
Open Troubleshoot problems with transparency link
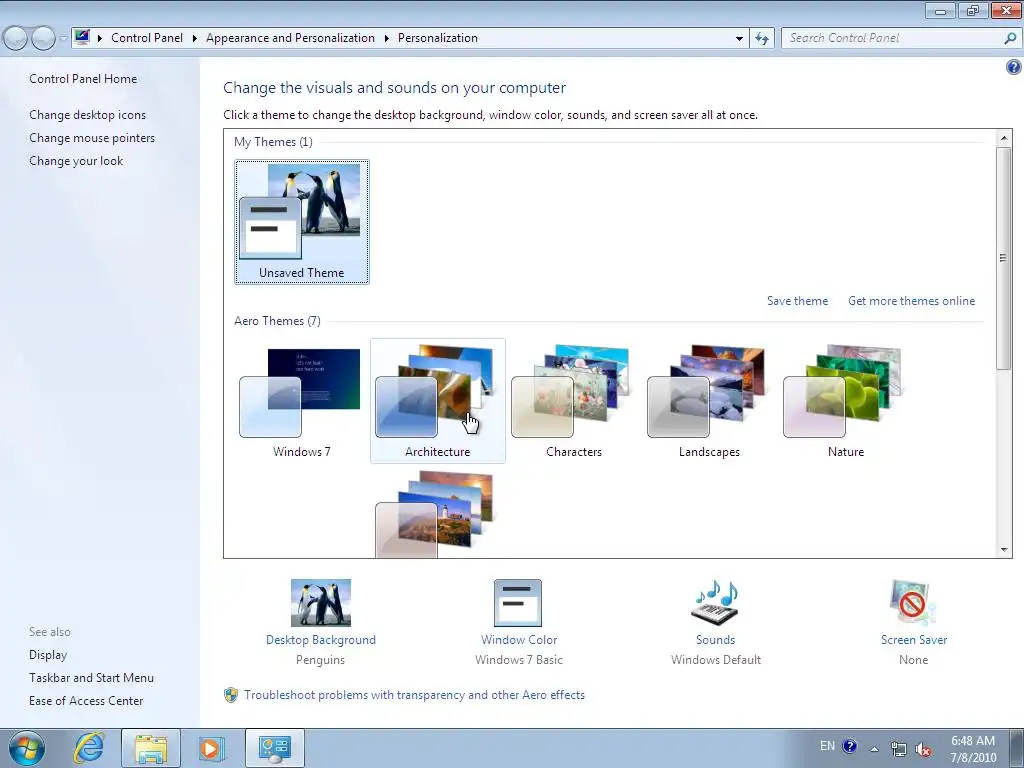click(x=414, y=695)
